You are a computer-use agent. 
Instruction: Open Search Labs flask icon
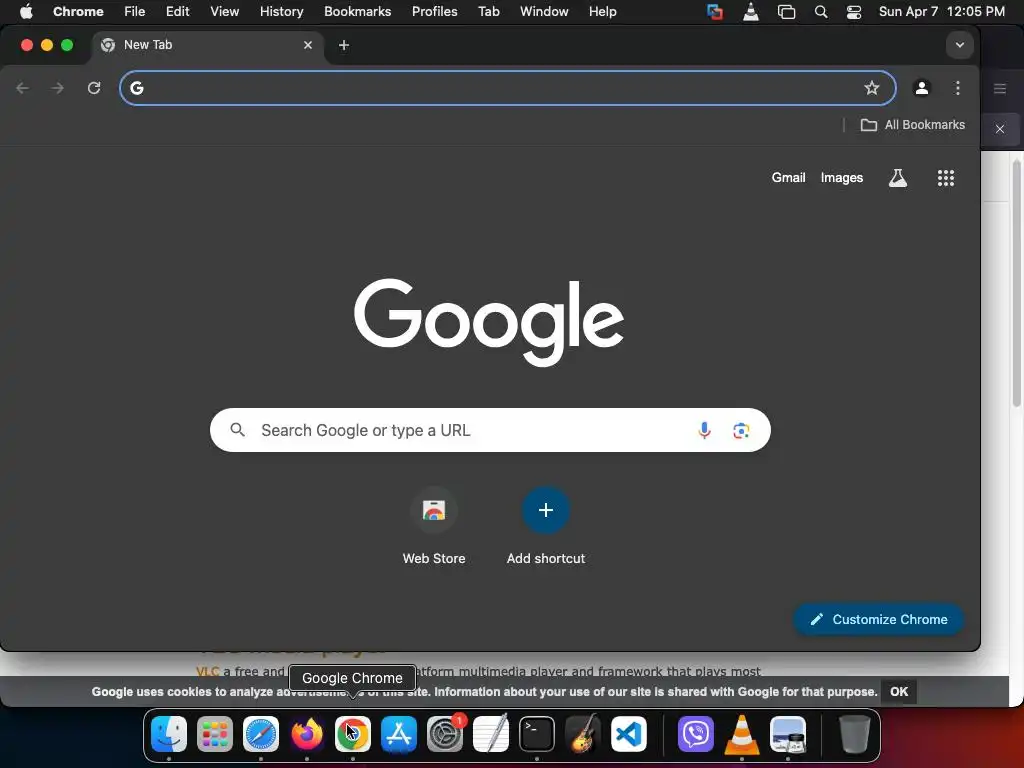[898, 178]
